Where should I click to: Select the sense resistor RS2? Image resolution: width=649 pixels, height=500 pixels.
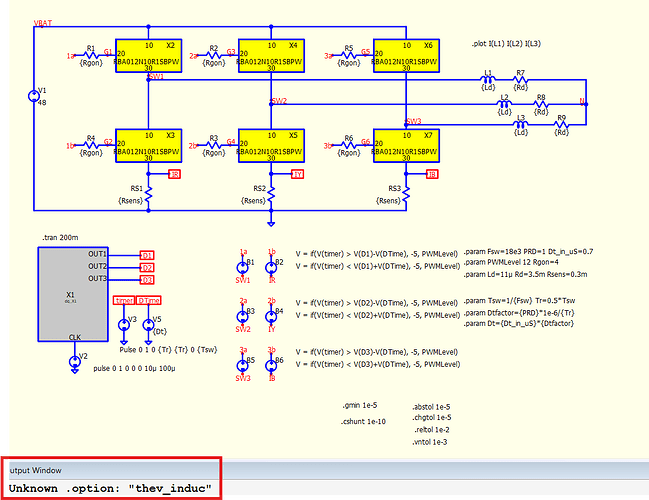[272, 194]
